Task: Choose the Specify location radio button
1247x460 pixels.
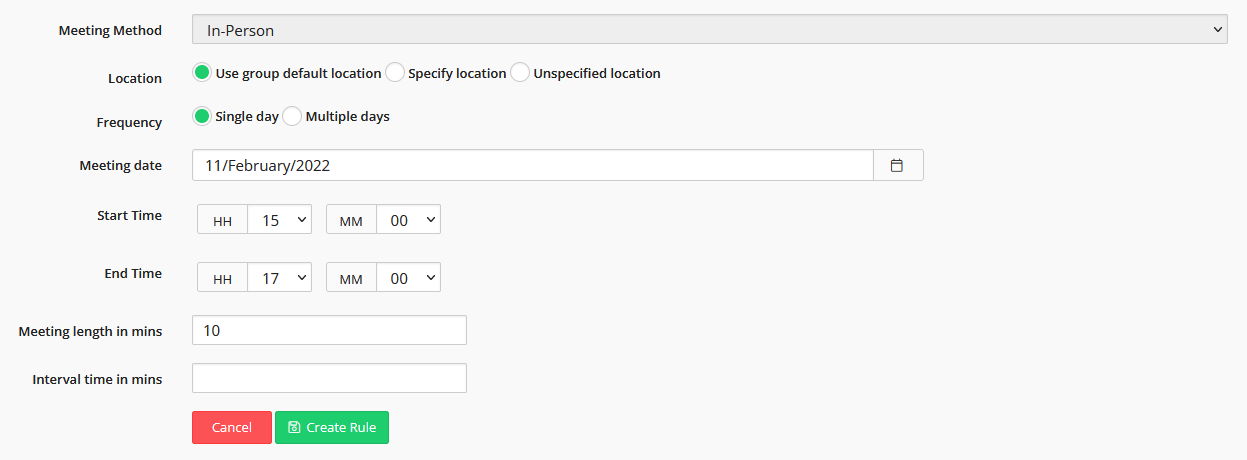Action: pyautogui.click(x=395, y=73)
